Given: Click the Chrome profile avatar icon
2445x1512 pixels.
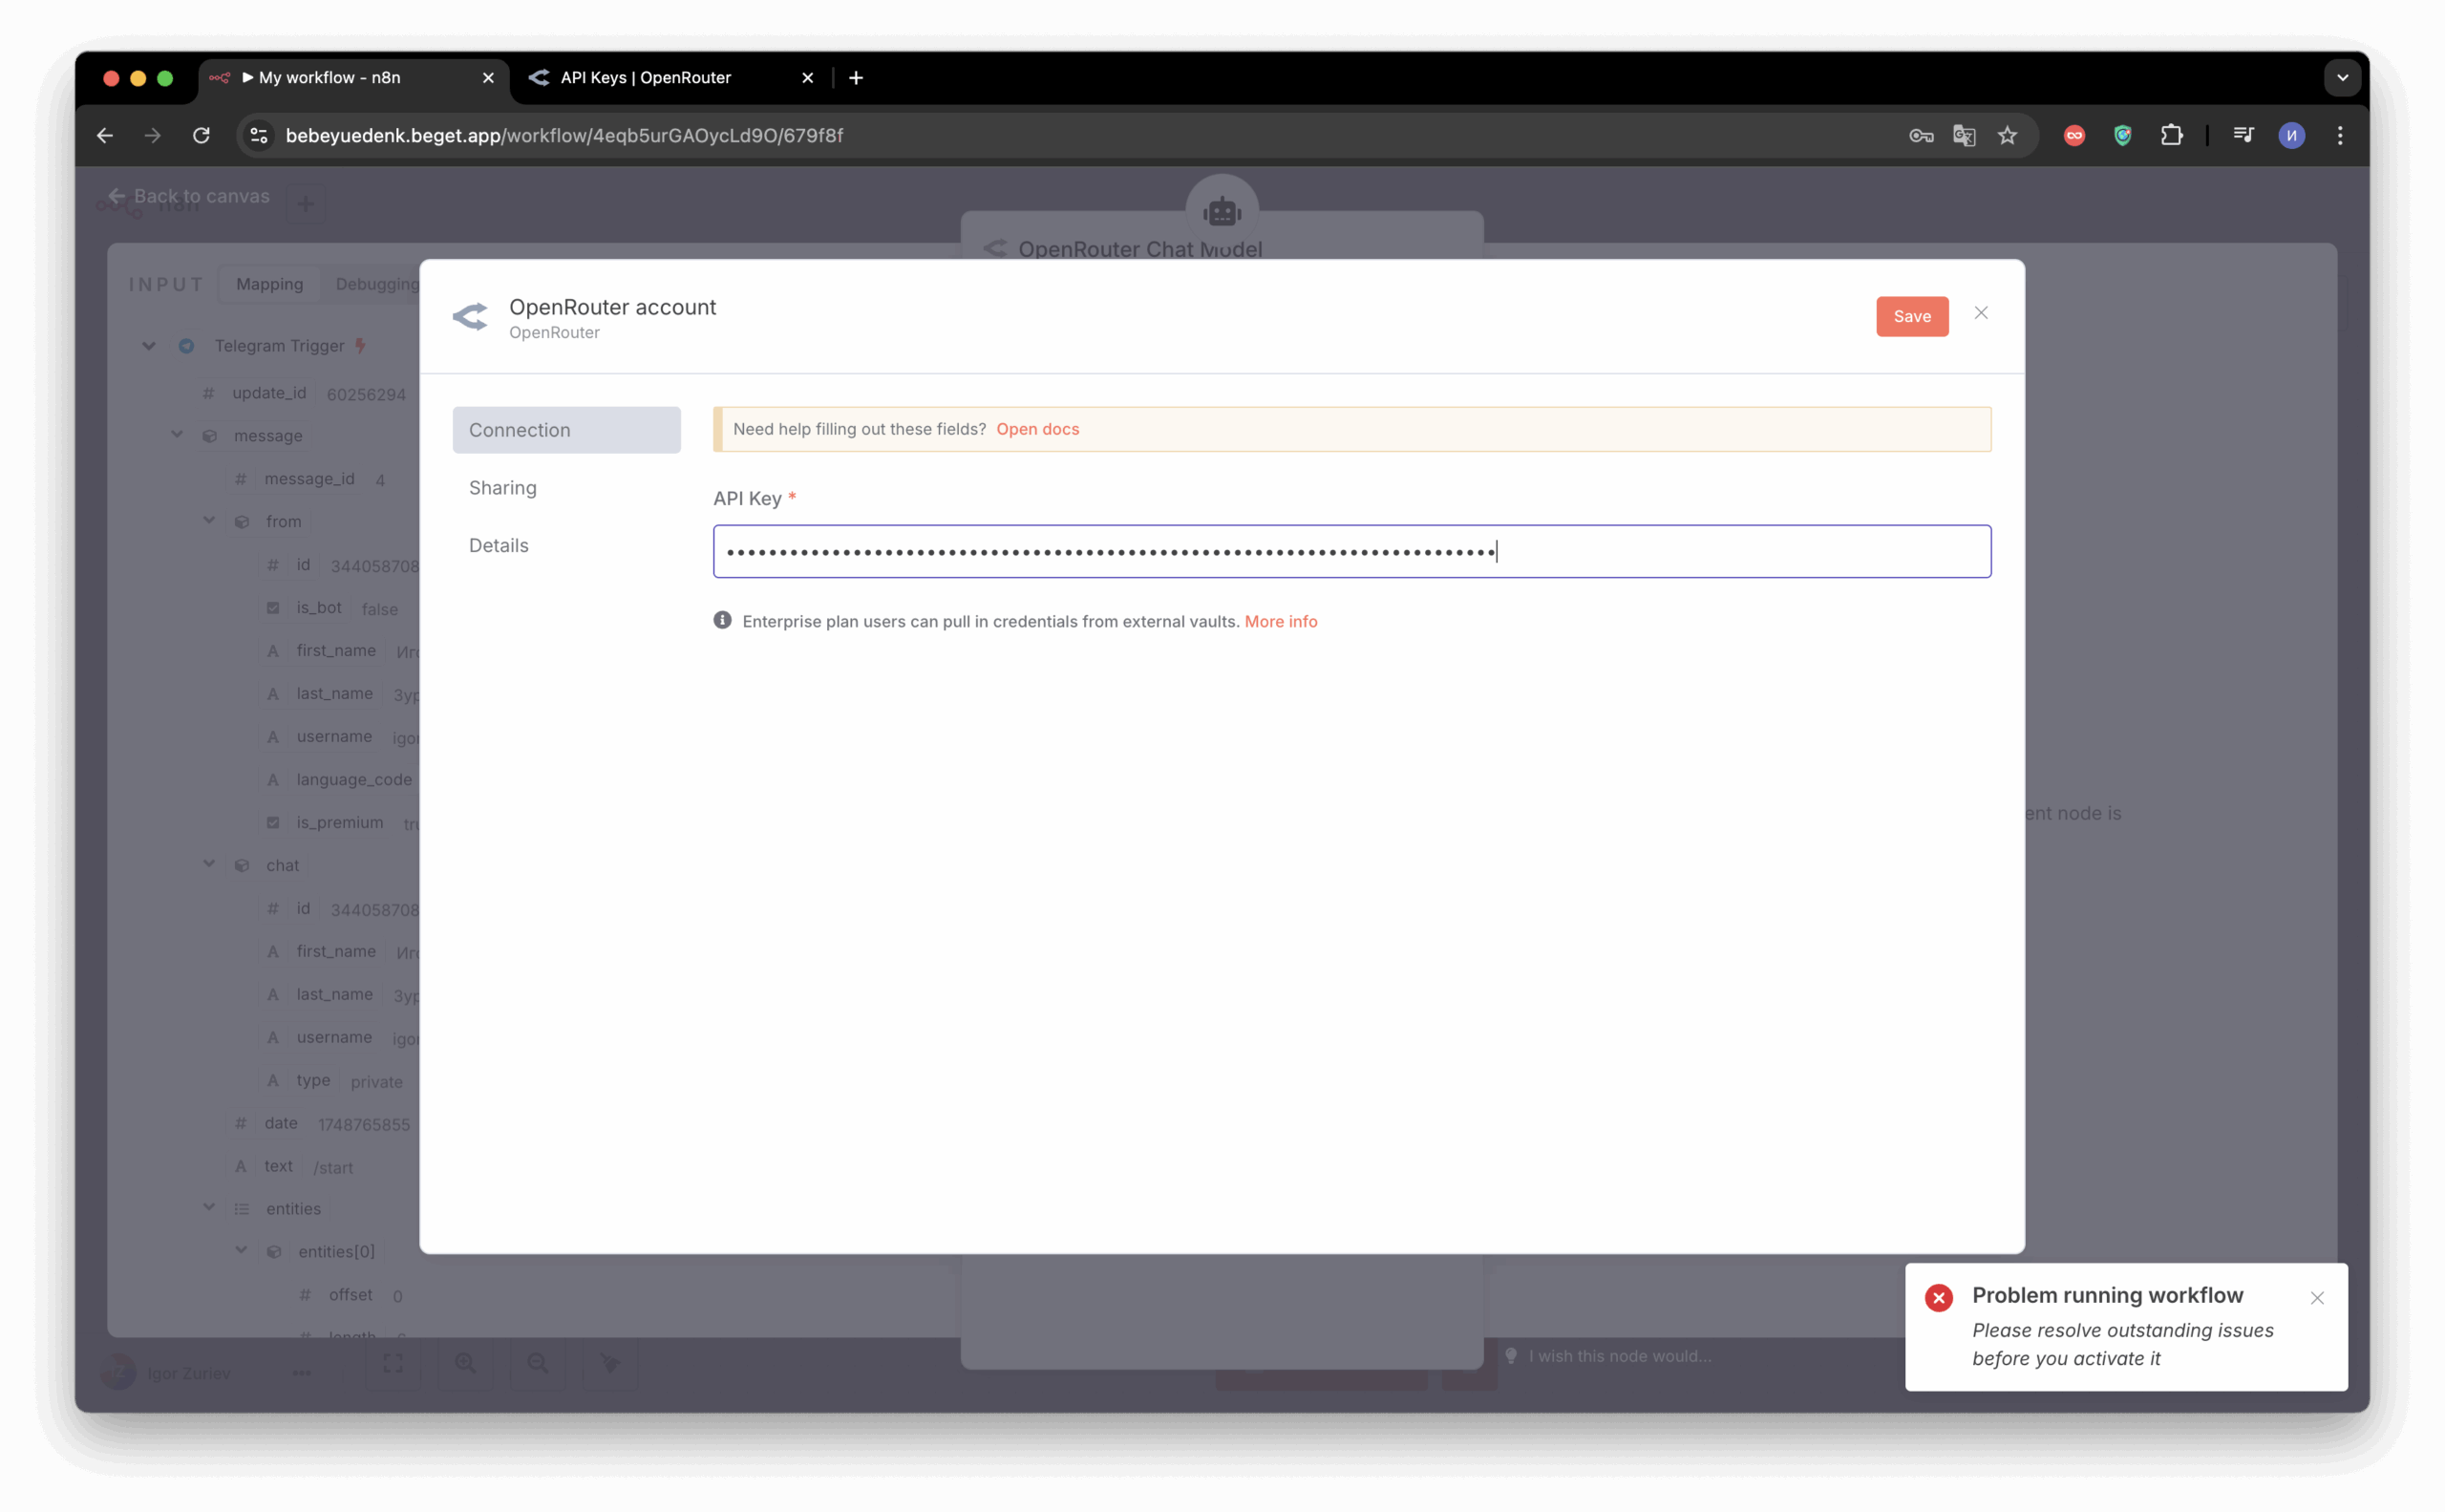Looking at the screenshot, I should coord(2291,135).
